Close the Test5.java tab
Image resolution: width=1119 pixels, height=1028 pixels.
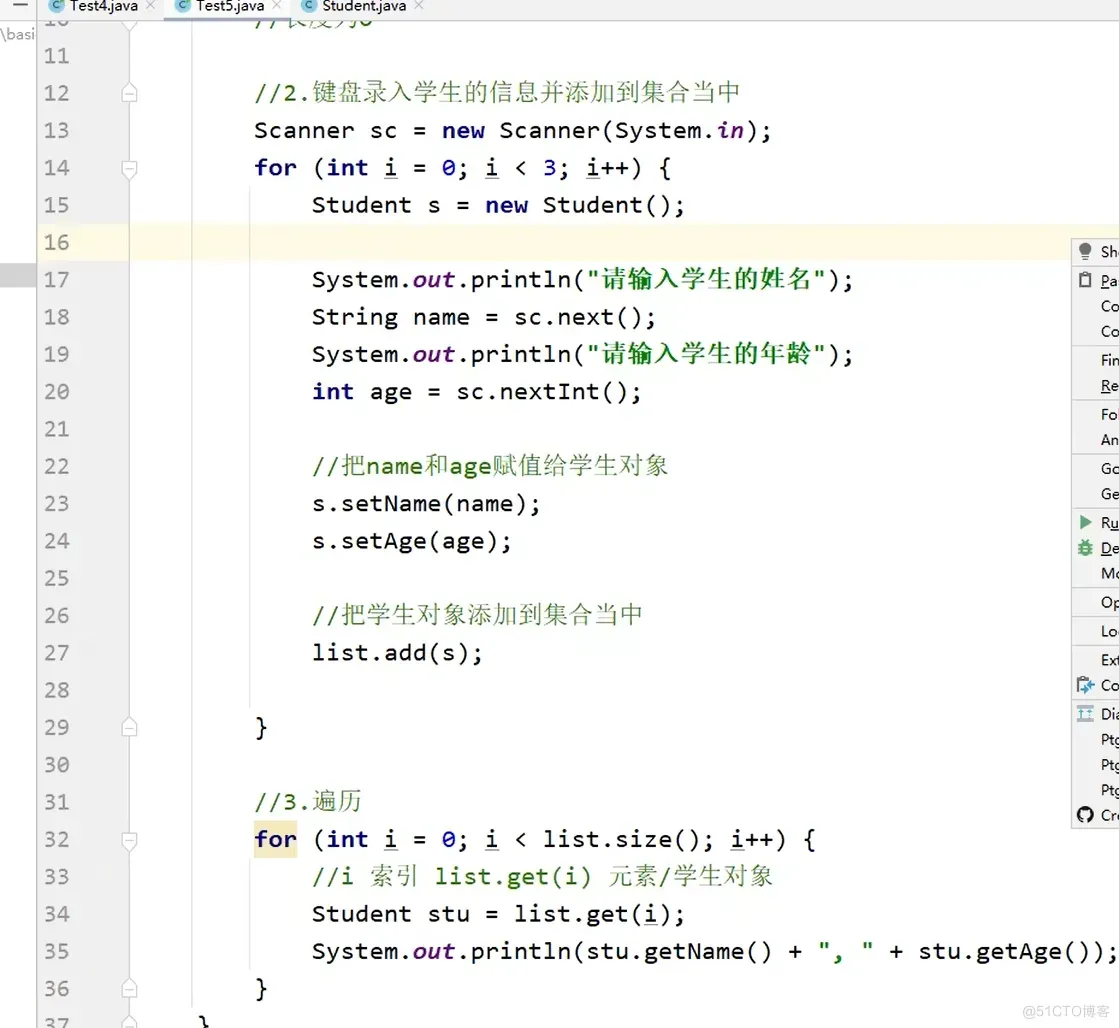[277, 5]
